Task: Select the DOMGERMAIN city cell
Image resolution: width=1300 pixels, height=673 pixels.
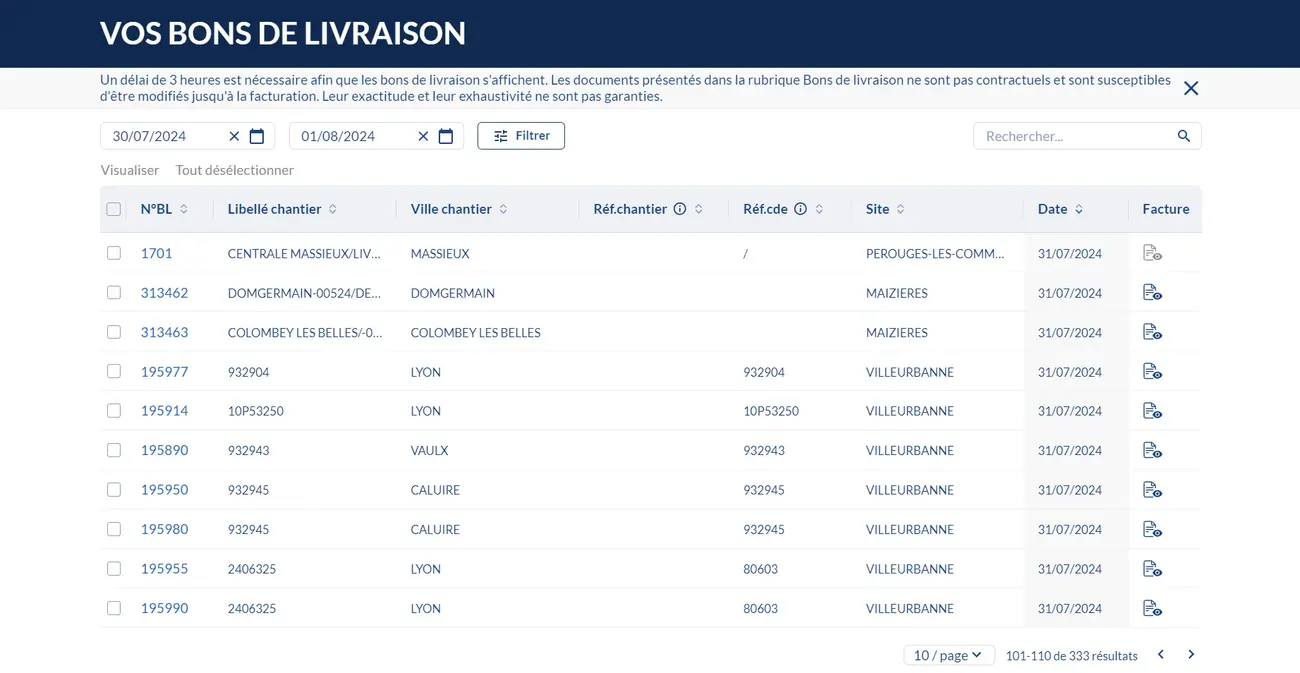Action: 453,293
